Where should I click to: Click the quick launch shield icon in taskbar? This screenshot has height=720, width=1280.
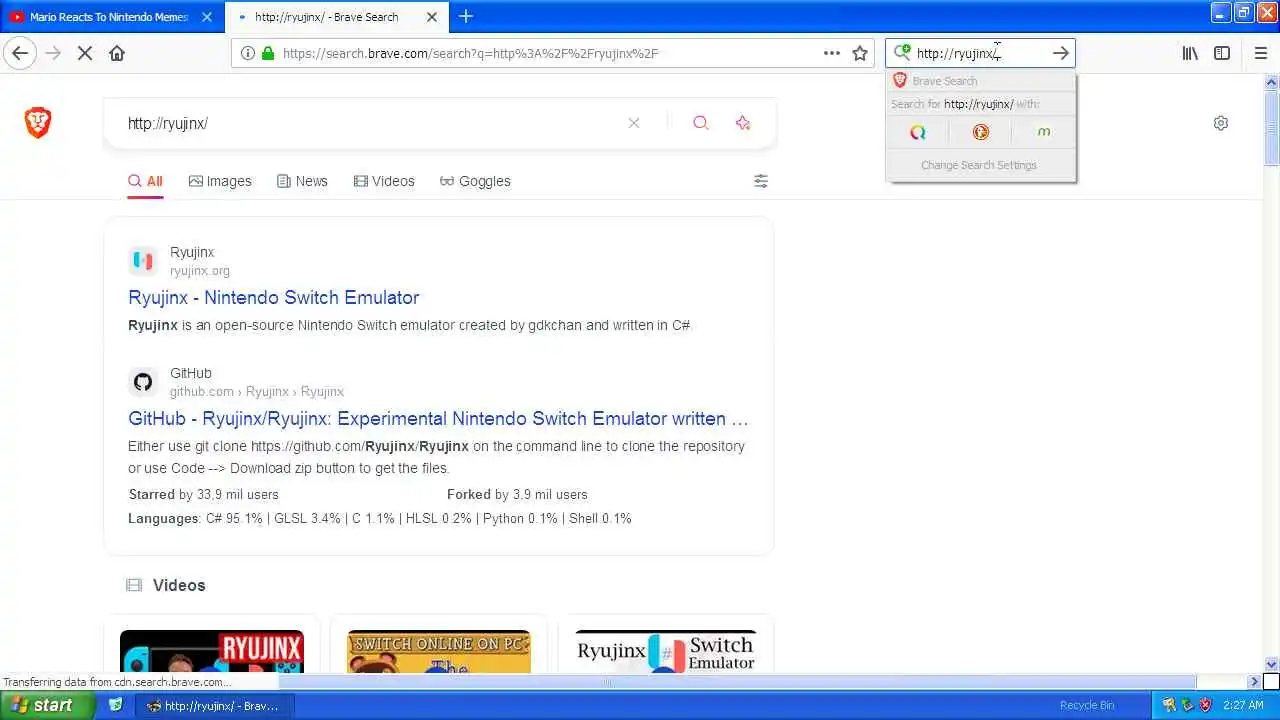tap(116, 705)
